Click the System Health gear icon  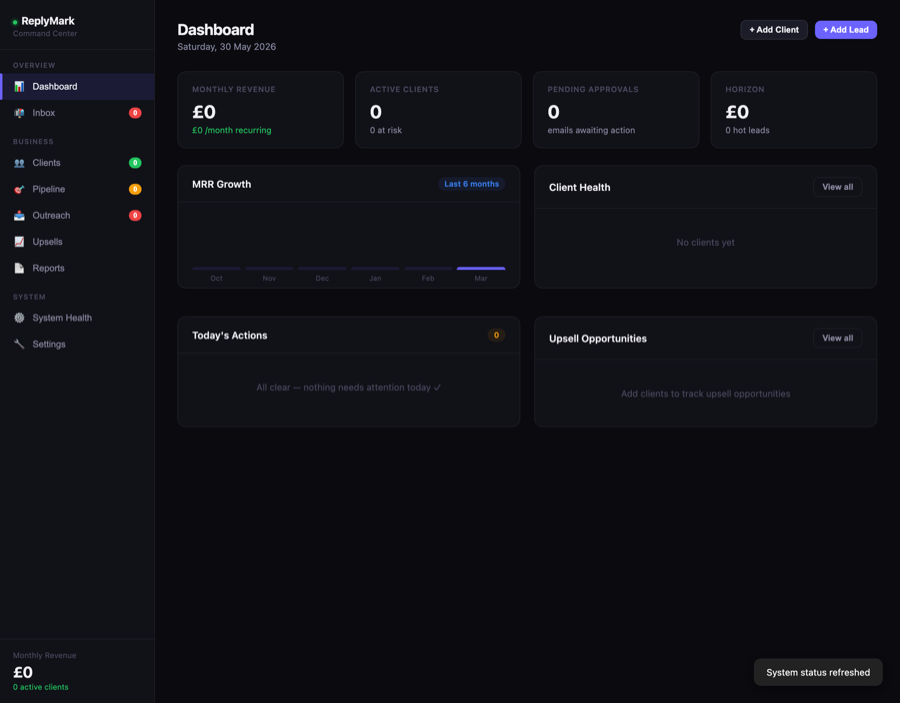coord(19,318)
